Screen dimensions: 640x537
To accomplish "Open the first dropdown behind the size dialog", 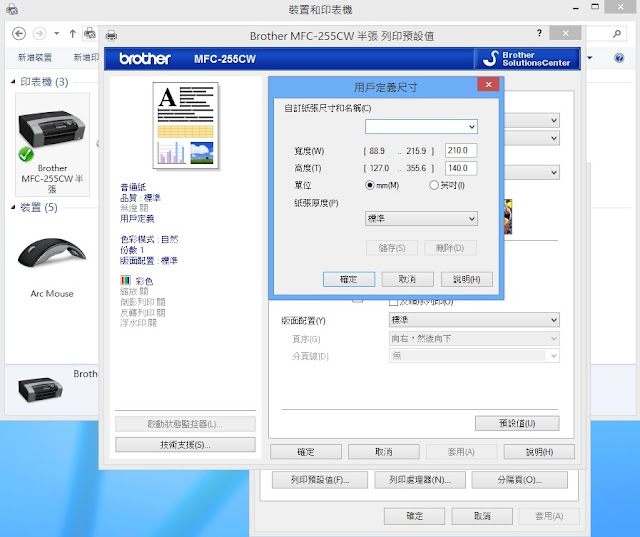I will tap(531, 120).
